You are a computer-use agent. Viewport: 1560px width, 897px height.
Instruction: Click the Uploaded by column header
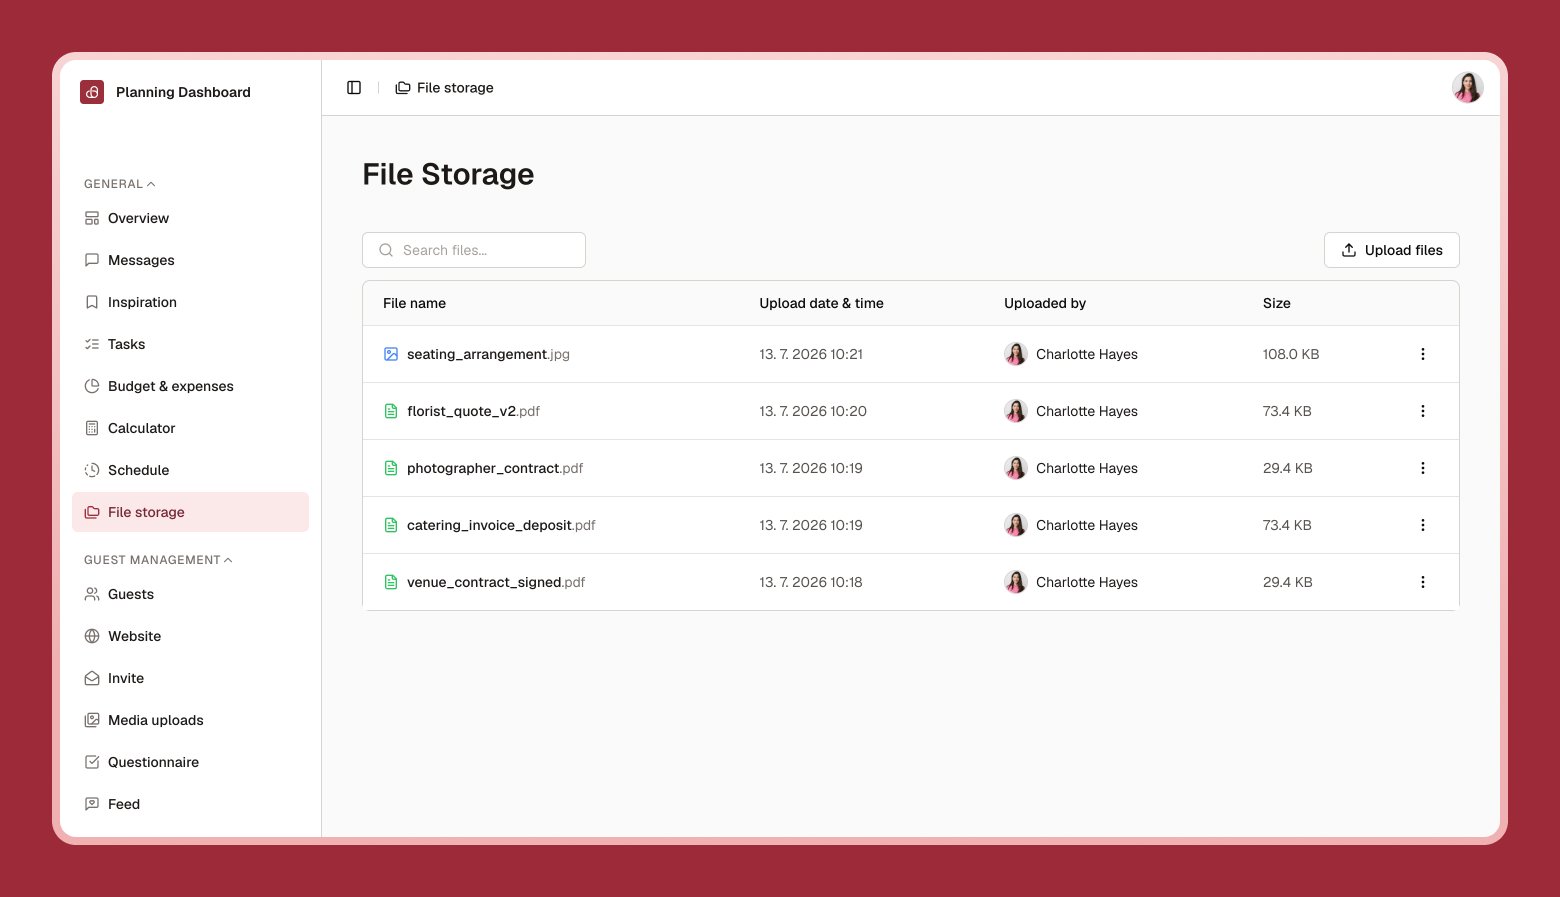(x=1045, y=303)
